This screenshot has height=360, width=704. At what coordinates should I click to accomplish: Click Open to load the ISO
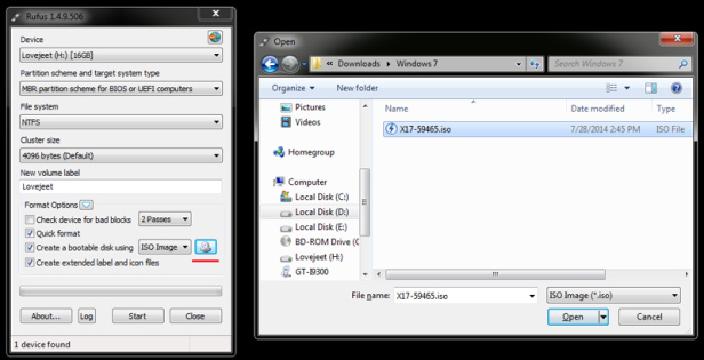point(573,317)
